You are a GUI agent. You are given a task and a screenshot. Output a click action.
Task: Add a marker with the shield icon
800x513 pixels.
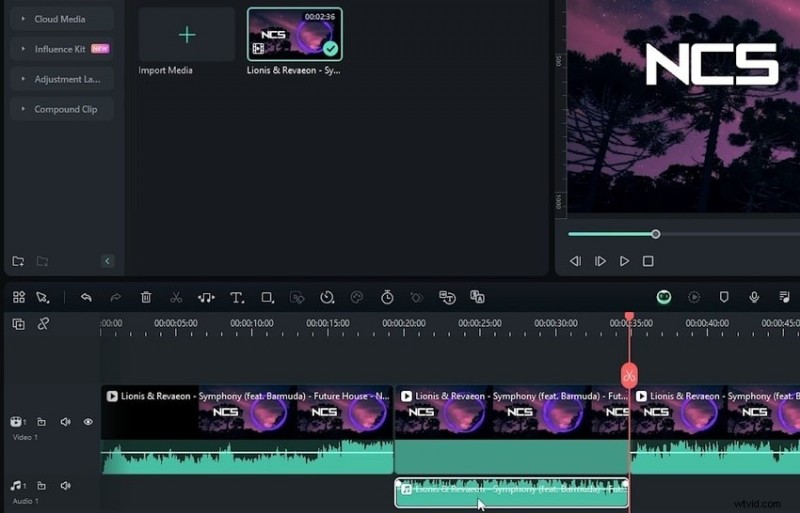[724, 297]
